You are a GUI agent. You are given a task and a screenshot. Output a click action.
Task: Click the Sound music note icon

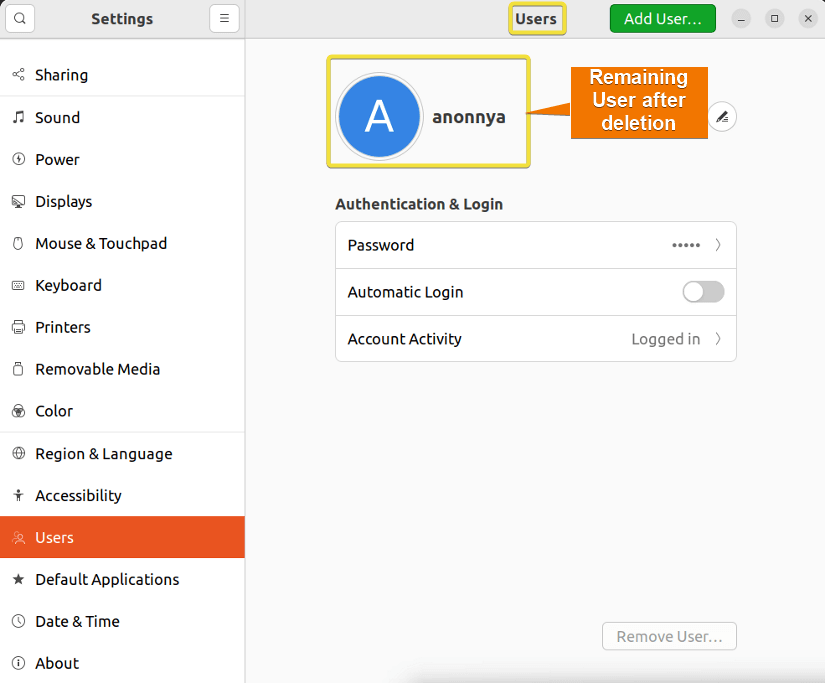tap(18, 117)
